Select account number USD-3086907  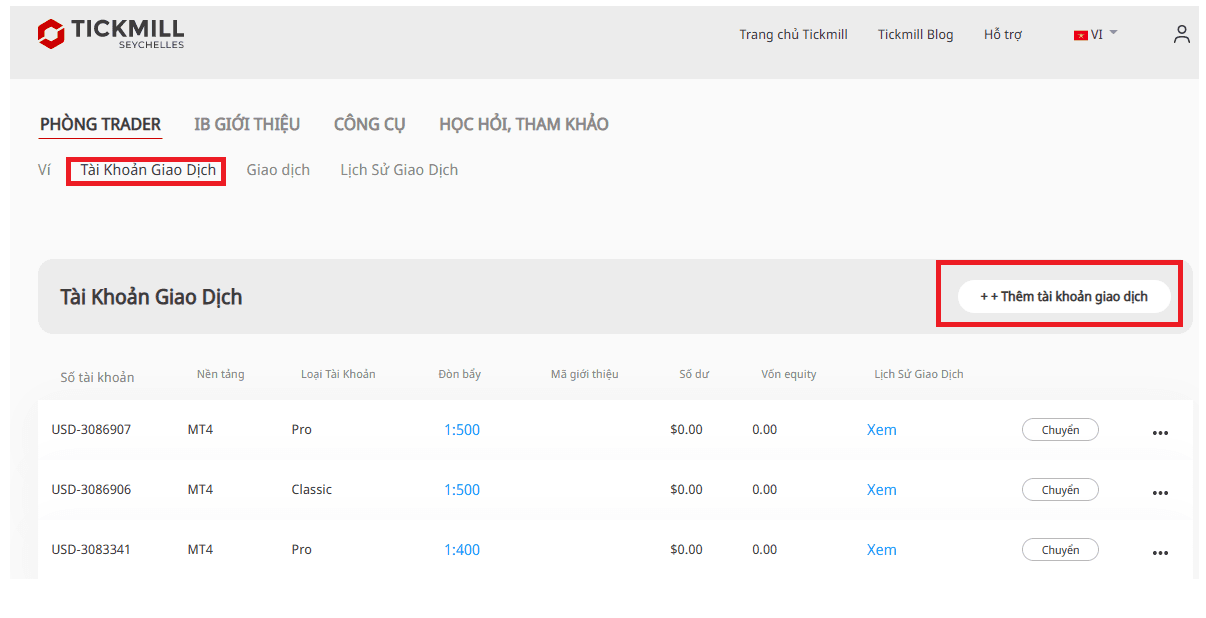click(91, 430)
